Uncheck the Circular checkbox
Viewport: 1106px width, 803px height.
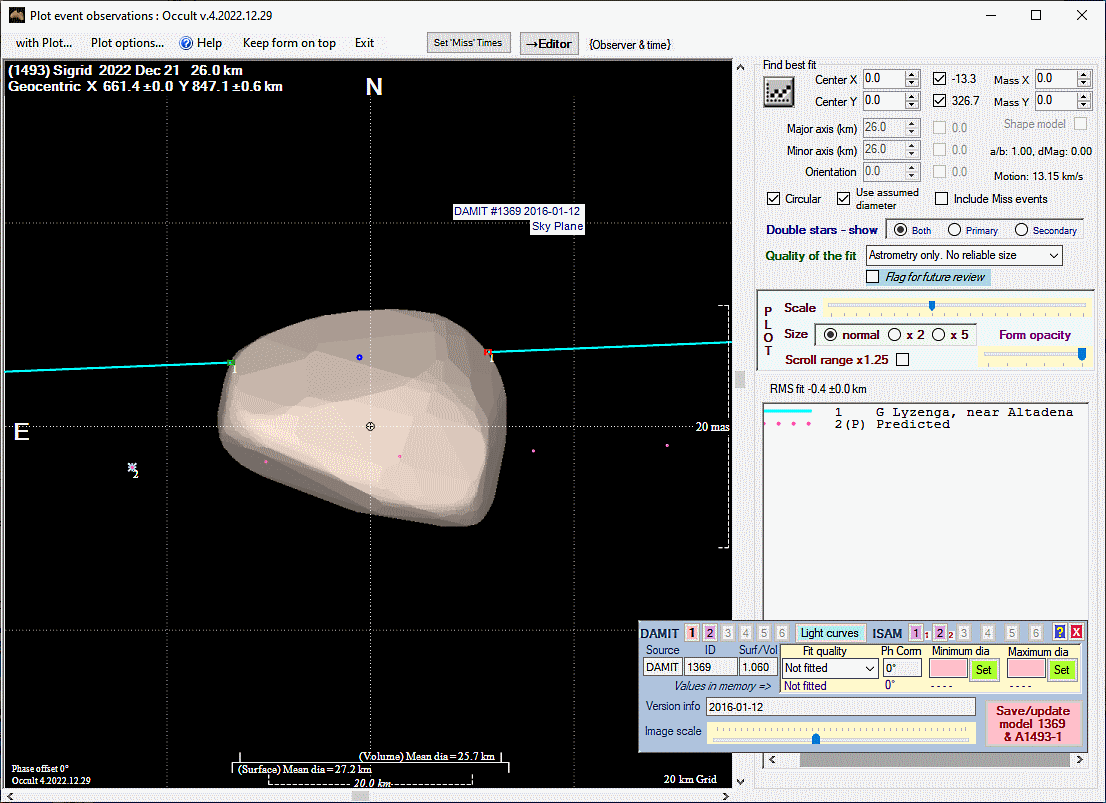(774, 199)
